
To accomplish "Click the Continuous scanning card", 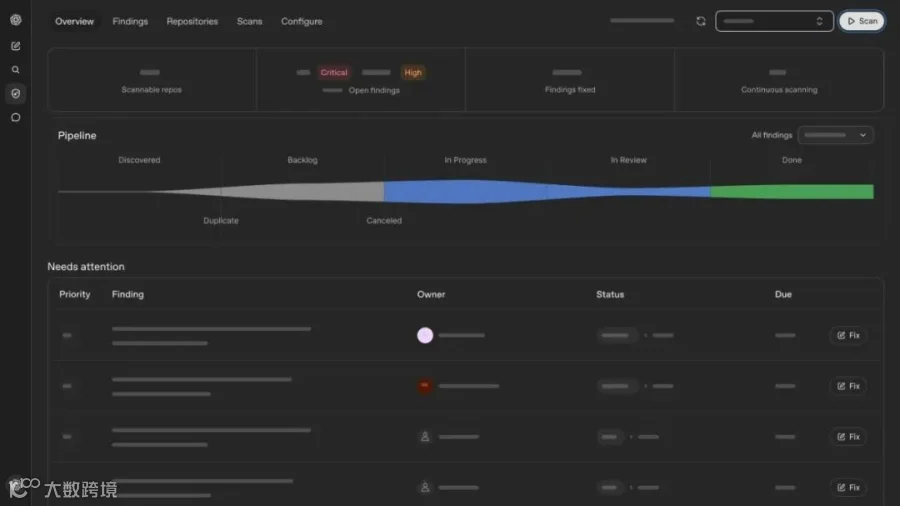I will click(x=779, y=80).
